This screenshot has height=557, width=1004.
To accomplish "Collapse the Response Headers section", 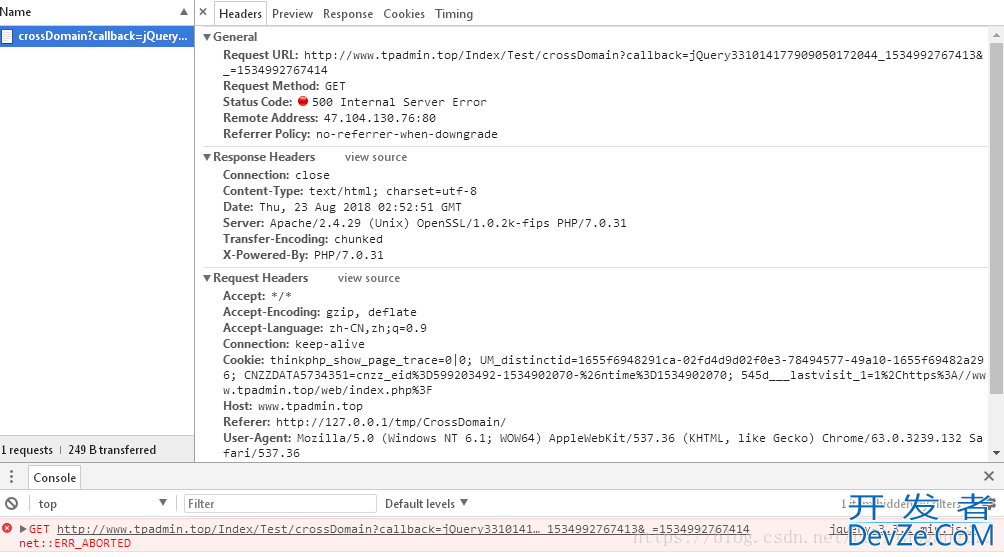I will tap(207, 157).
